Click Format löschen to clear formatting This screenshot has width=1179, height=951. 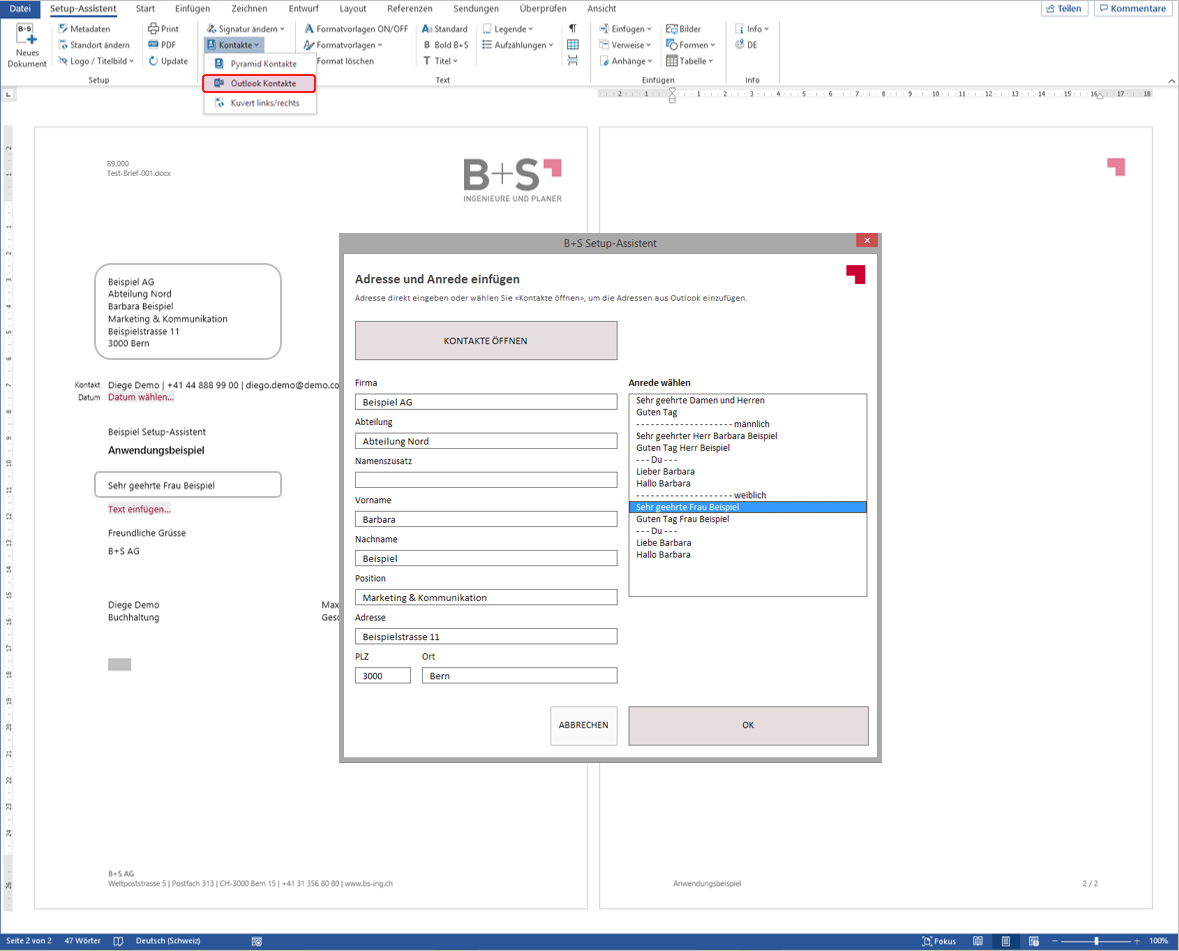(x=344, y=61)
